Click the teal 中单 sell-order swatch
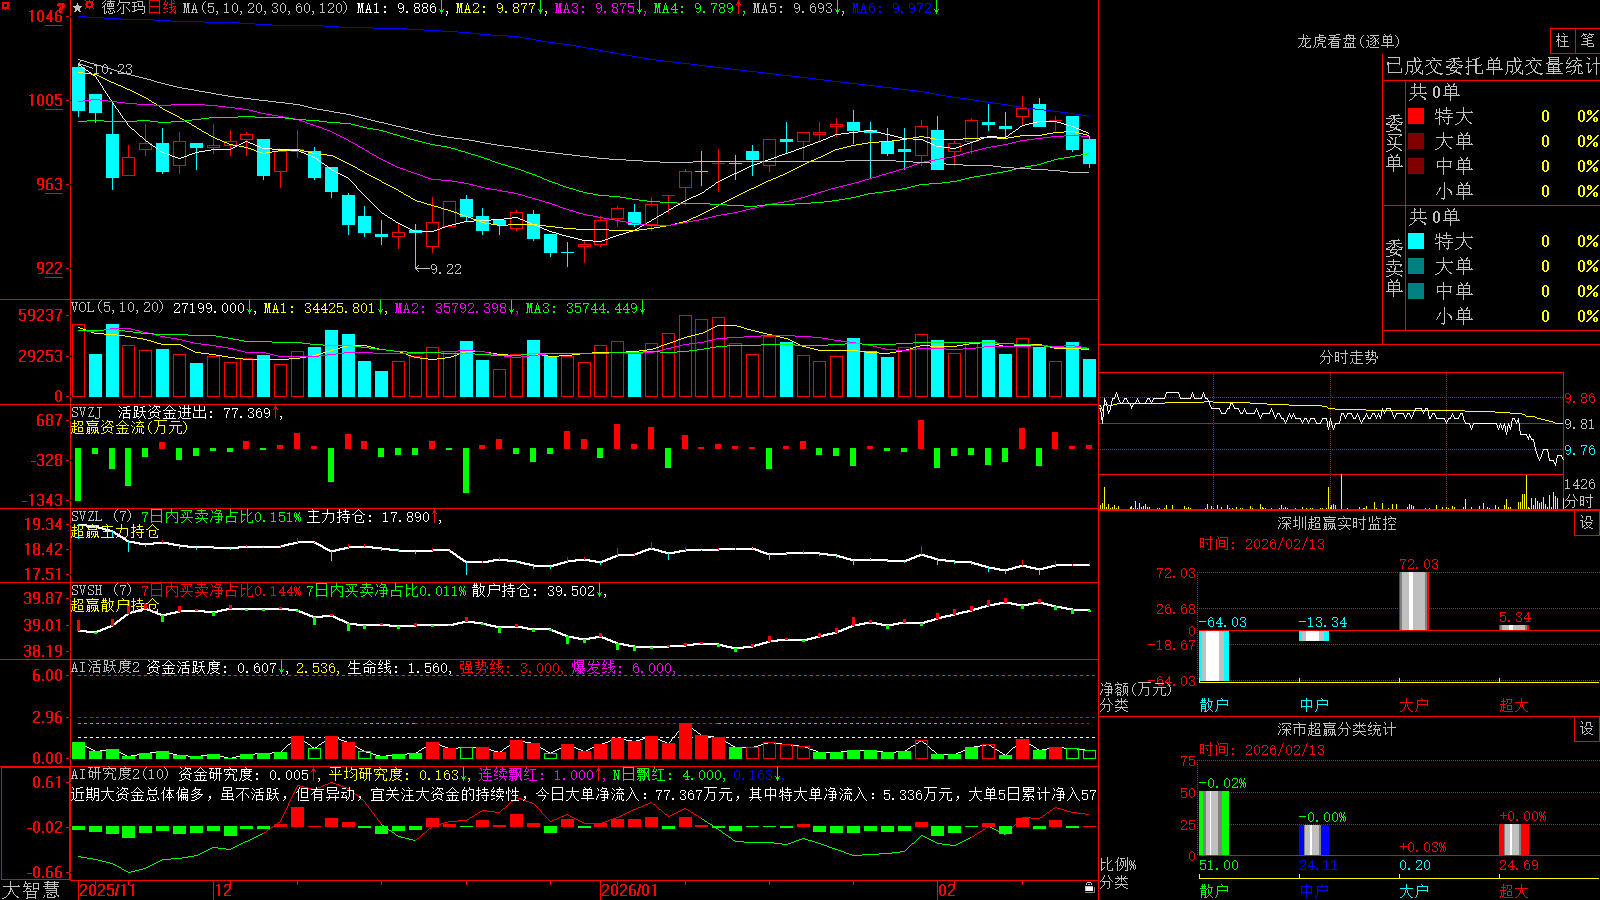The height and width of the screenshot is (900, 1600). (x=1416, y=291)
